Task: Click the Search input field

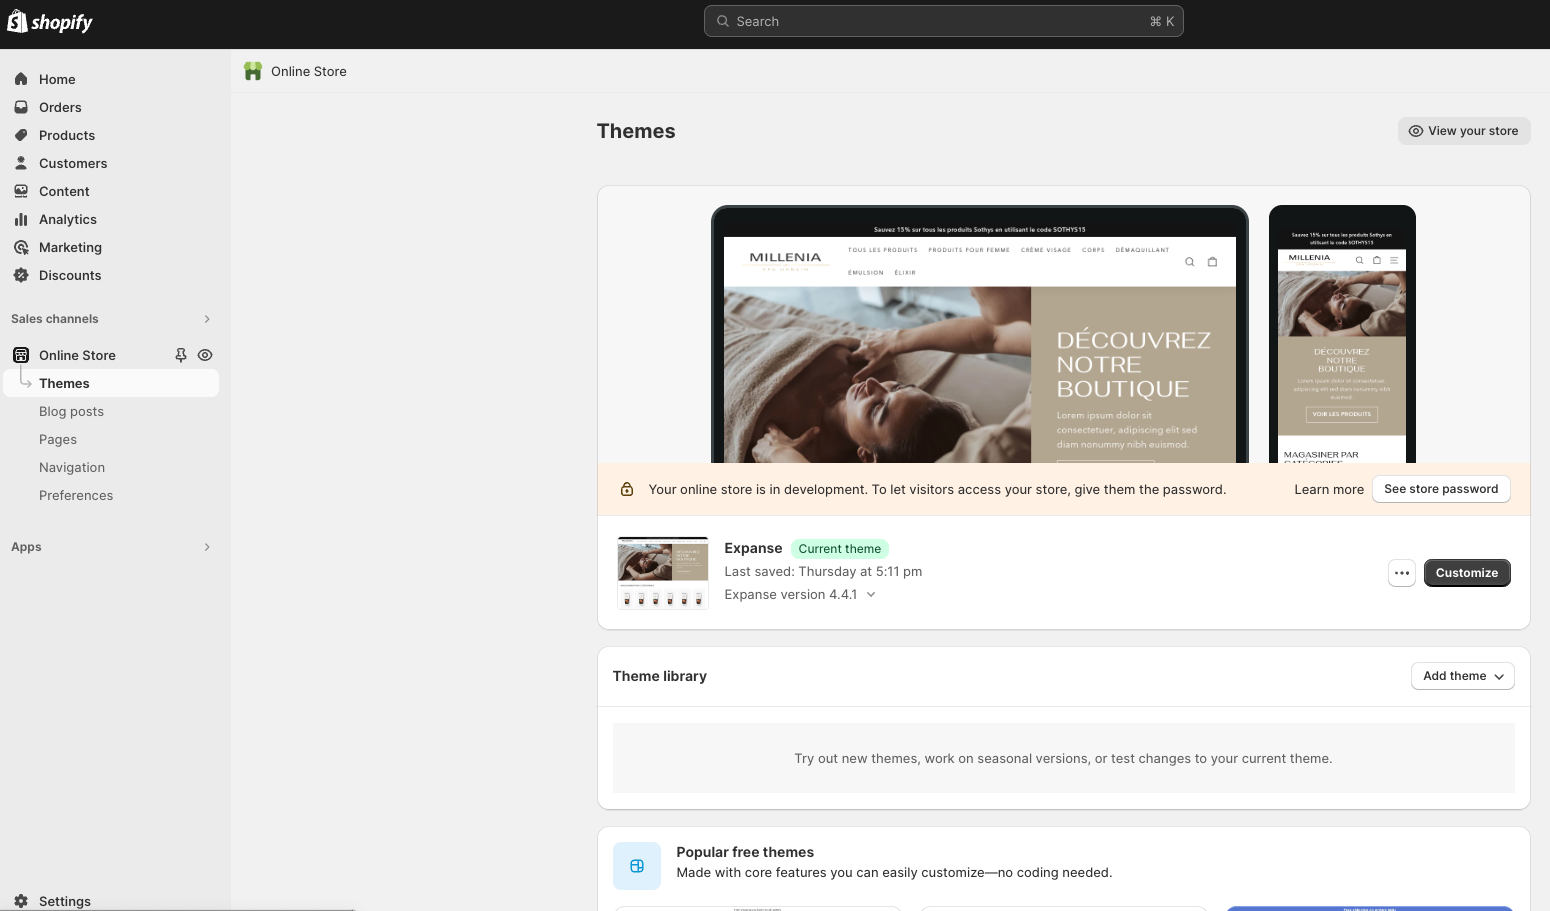Action: (943, 21)
